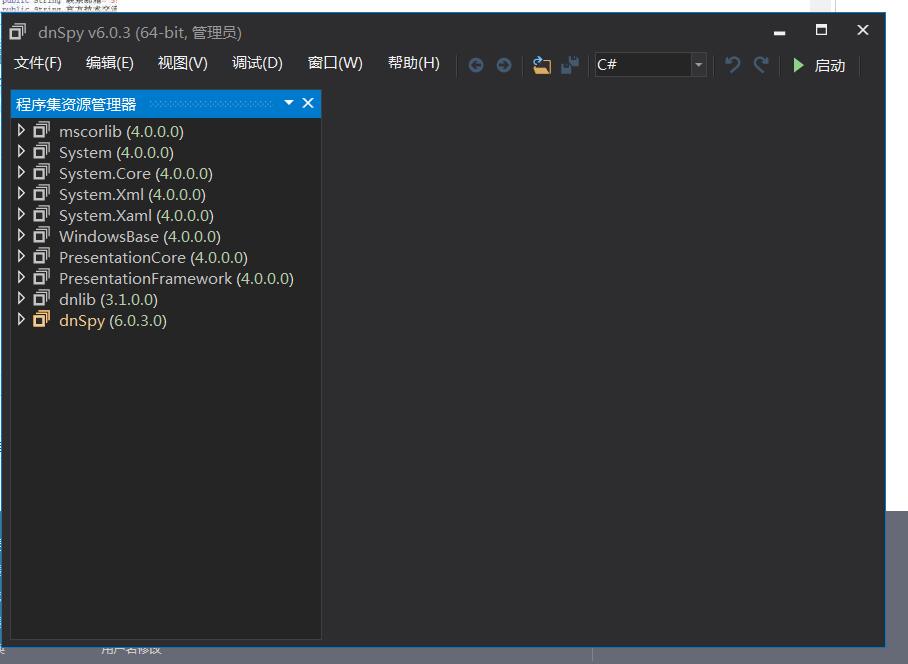Open the C# language dropdown
This screenshot has height=664, width=908.
point(699,65)
